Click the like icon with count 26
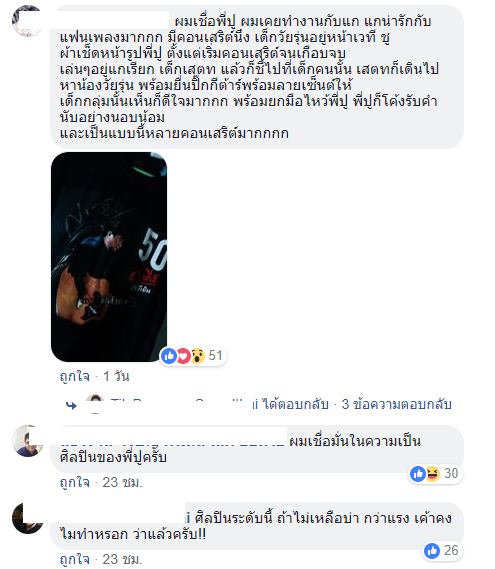Viewport: 495px width, 569px height. tap(432, 550)
